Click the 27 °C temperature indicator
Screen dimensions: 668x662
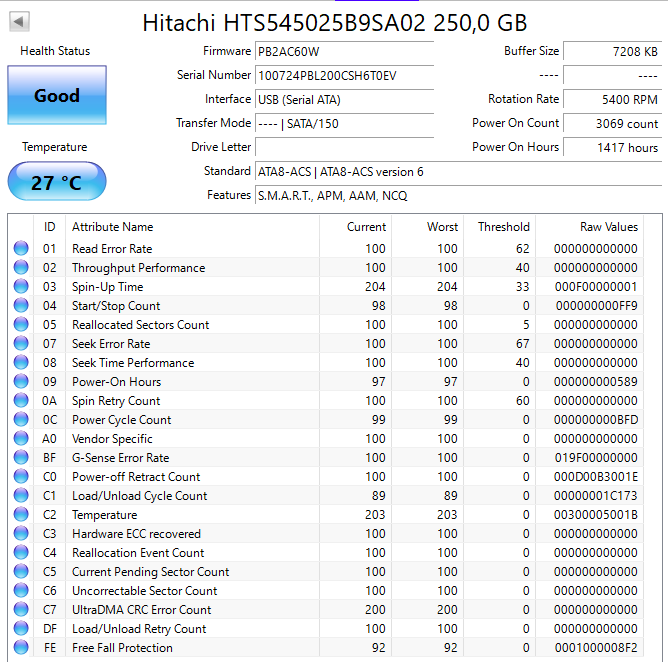click(56, 183)
